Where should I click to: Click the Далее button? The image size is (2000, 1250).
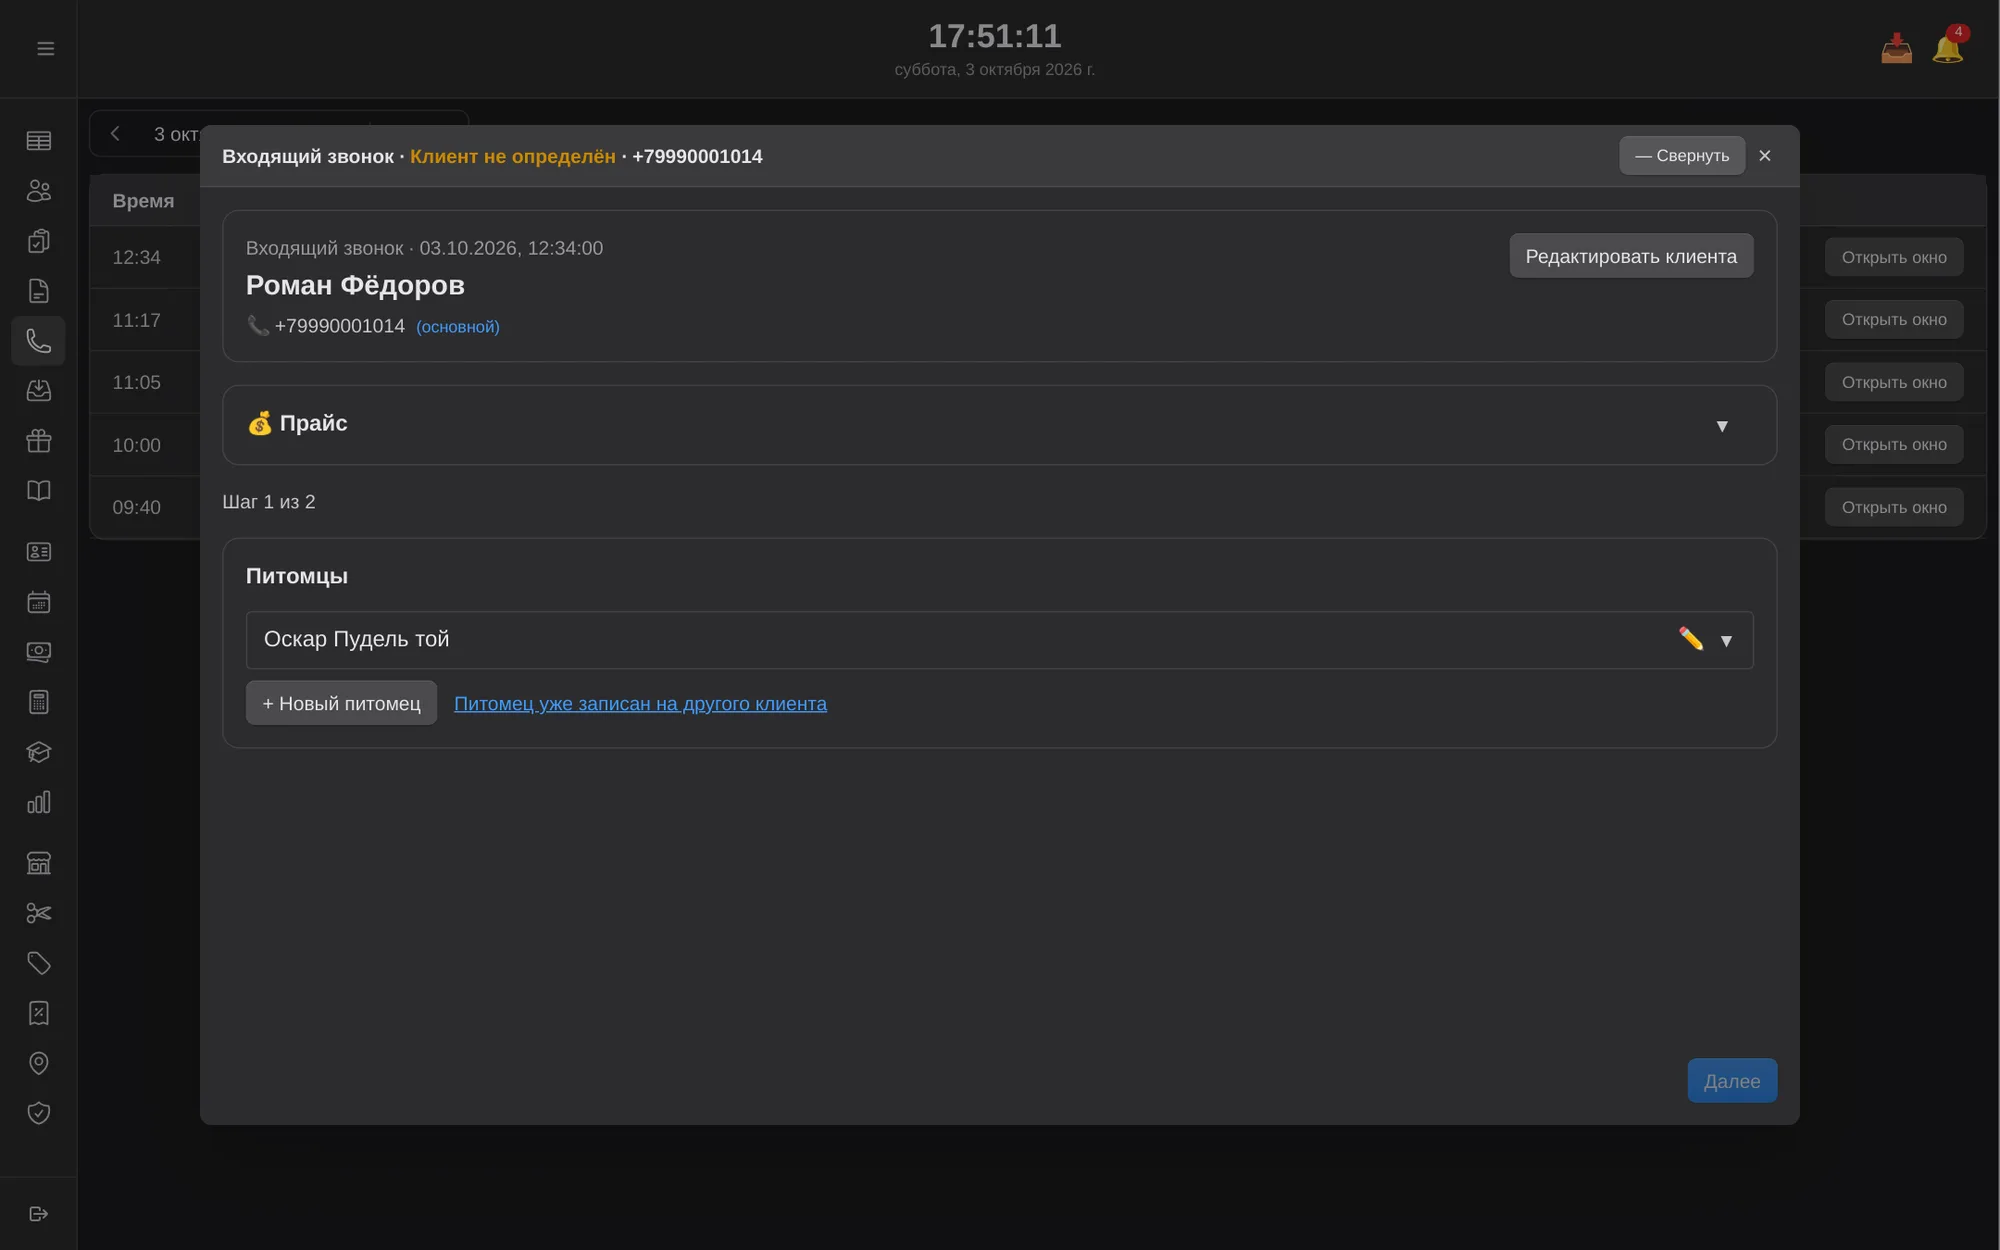1732,1081
